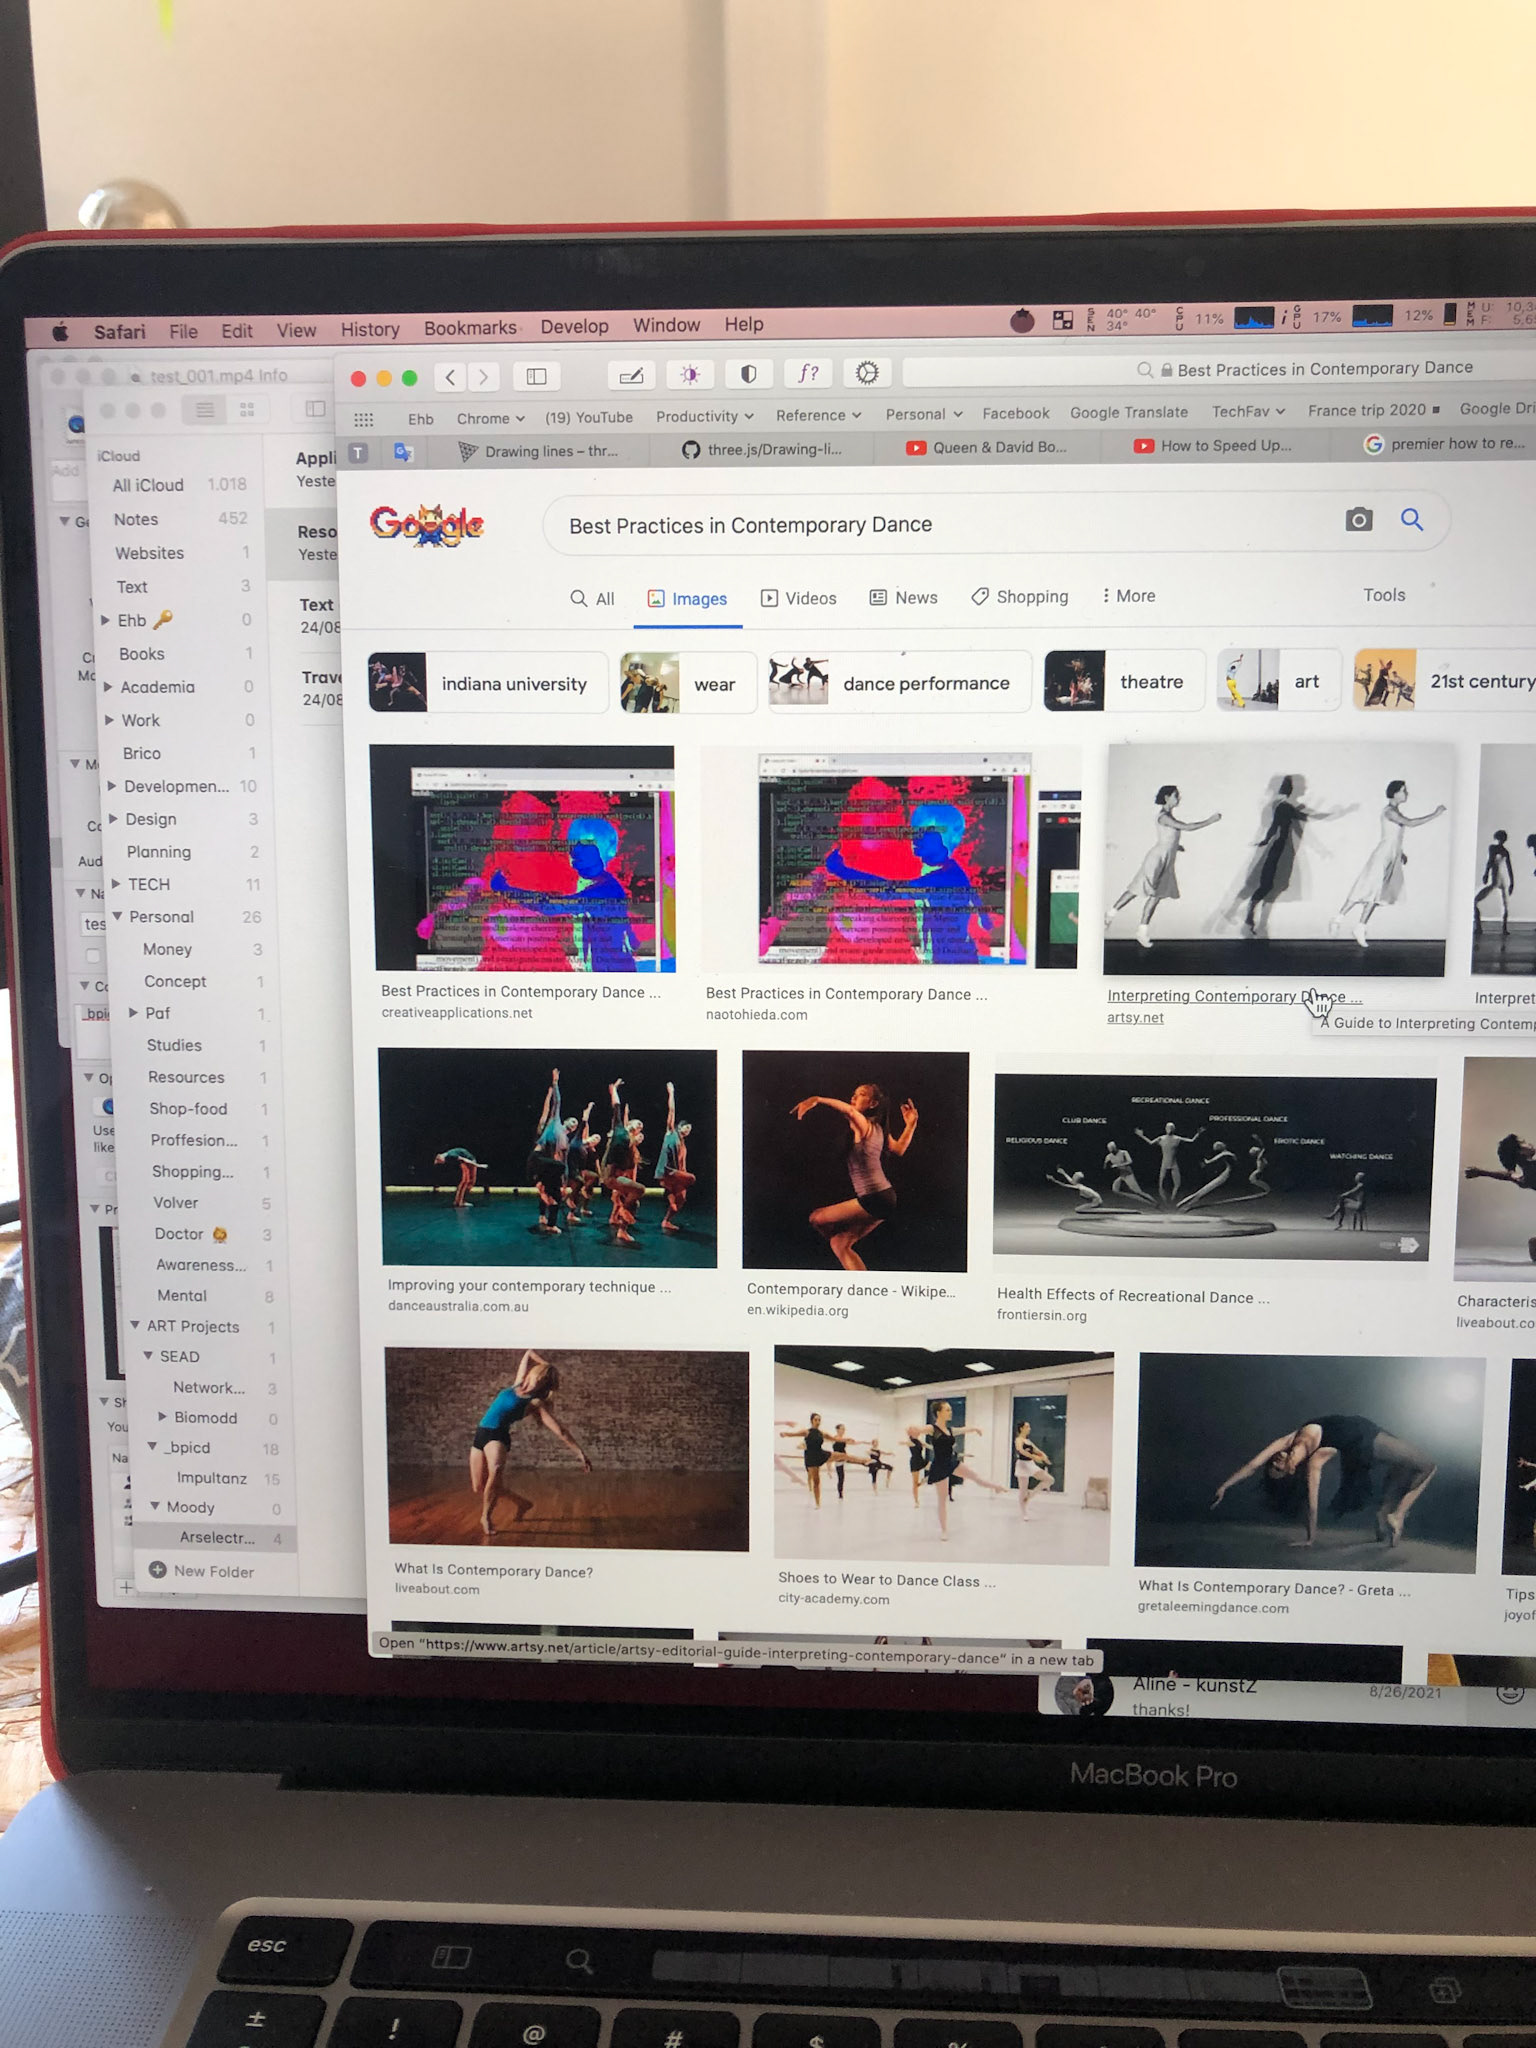This screenshot has width=1536, height=2048.
Task: Click the camera search-by-image icon
Action: 1358,519
